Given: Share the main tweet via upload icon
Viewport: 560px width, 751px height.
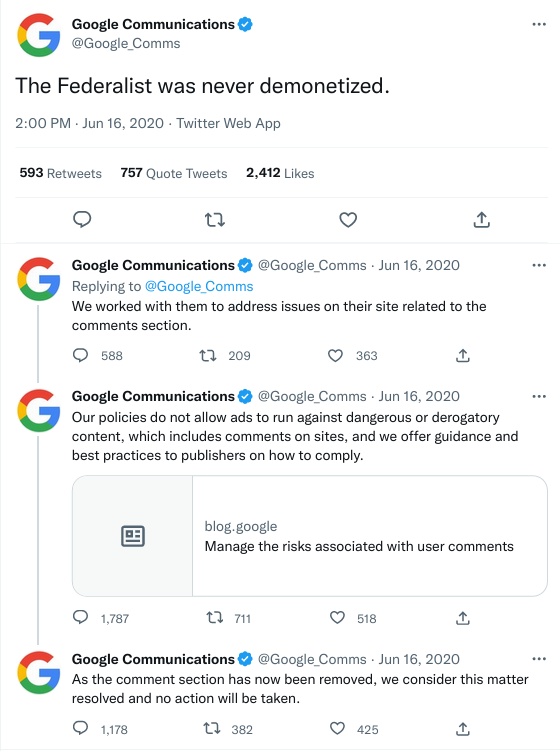Looking at the screenshot, I should 481,220.
